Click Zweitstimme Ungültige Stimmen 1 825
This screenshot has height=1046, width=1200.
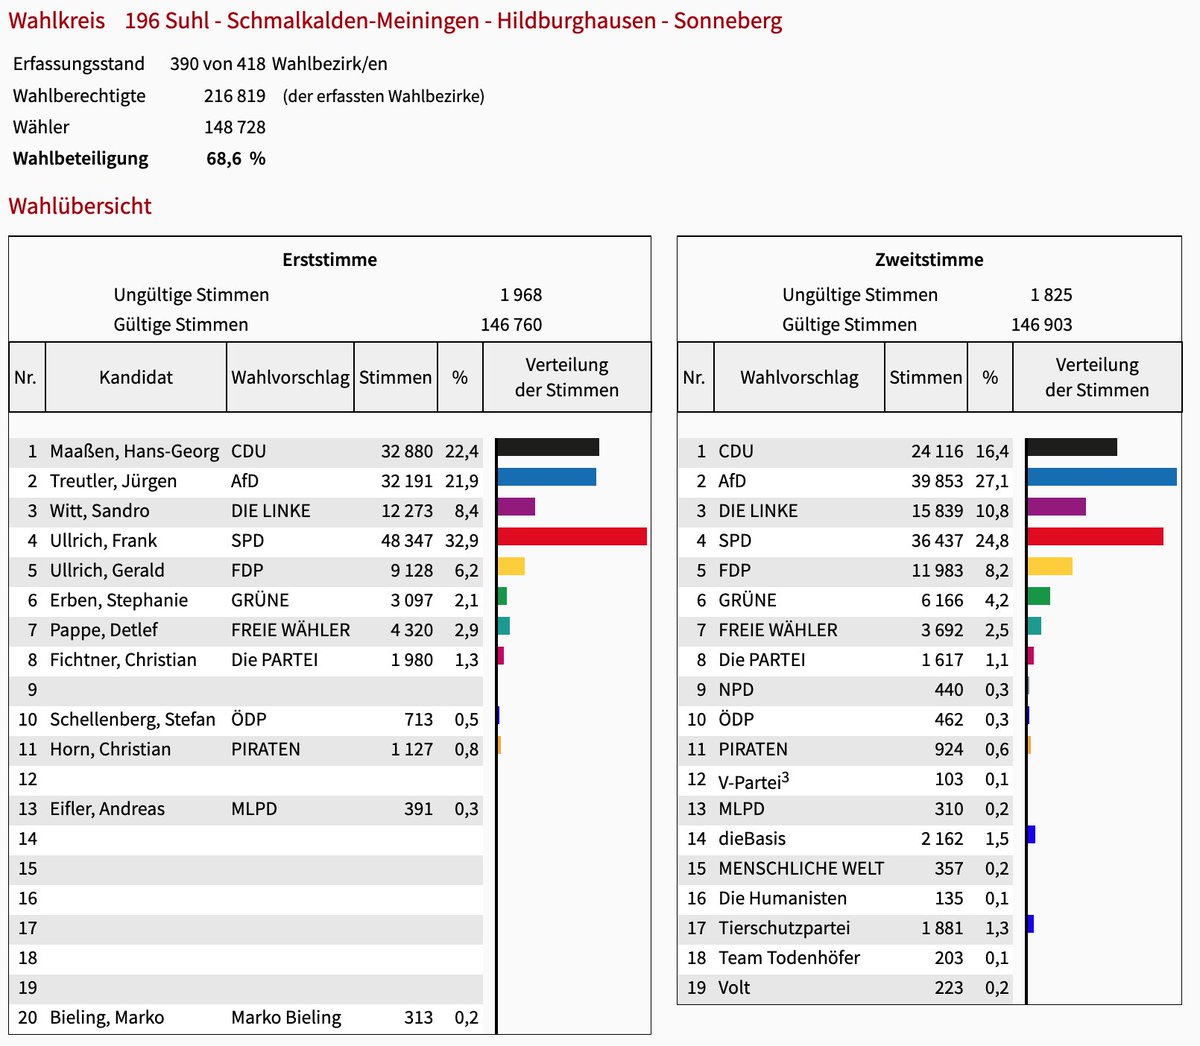pos(1051,295)
